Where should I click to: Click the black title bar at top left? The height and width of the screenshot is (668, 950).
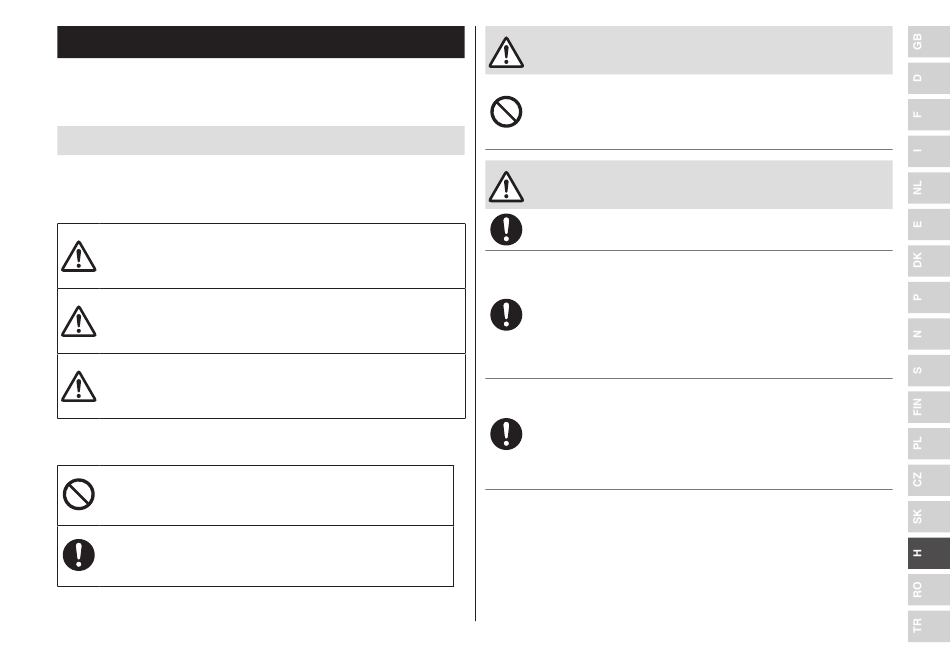(x=261, y=42)
